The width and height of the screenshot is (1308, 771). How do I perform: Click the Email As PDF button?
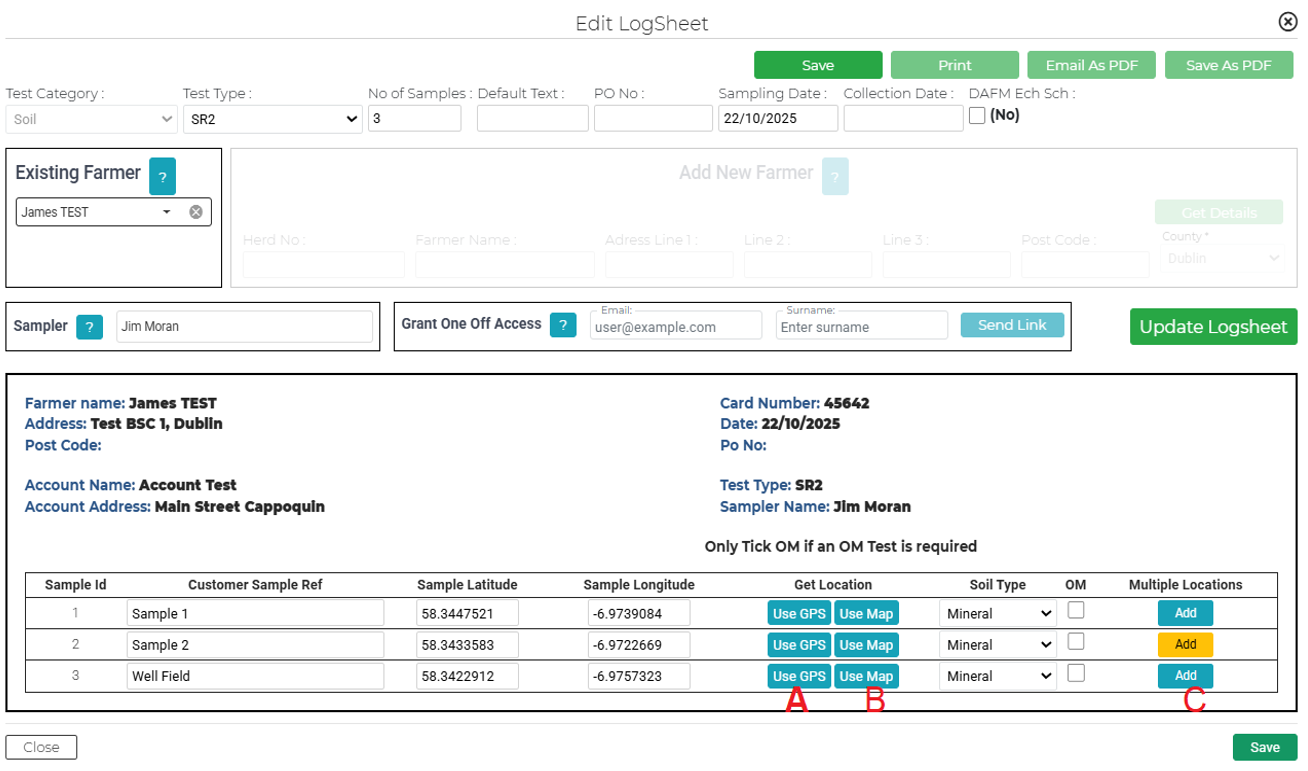click(1091, 65)
